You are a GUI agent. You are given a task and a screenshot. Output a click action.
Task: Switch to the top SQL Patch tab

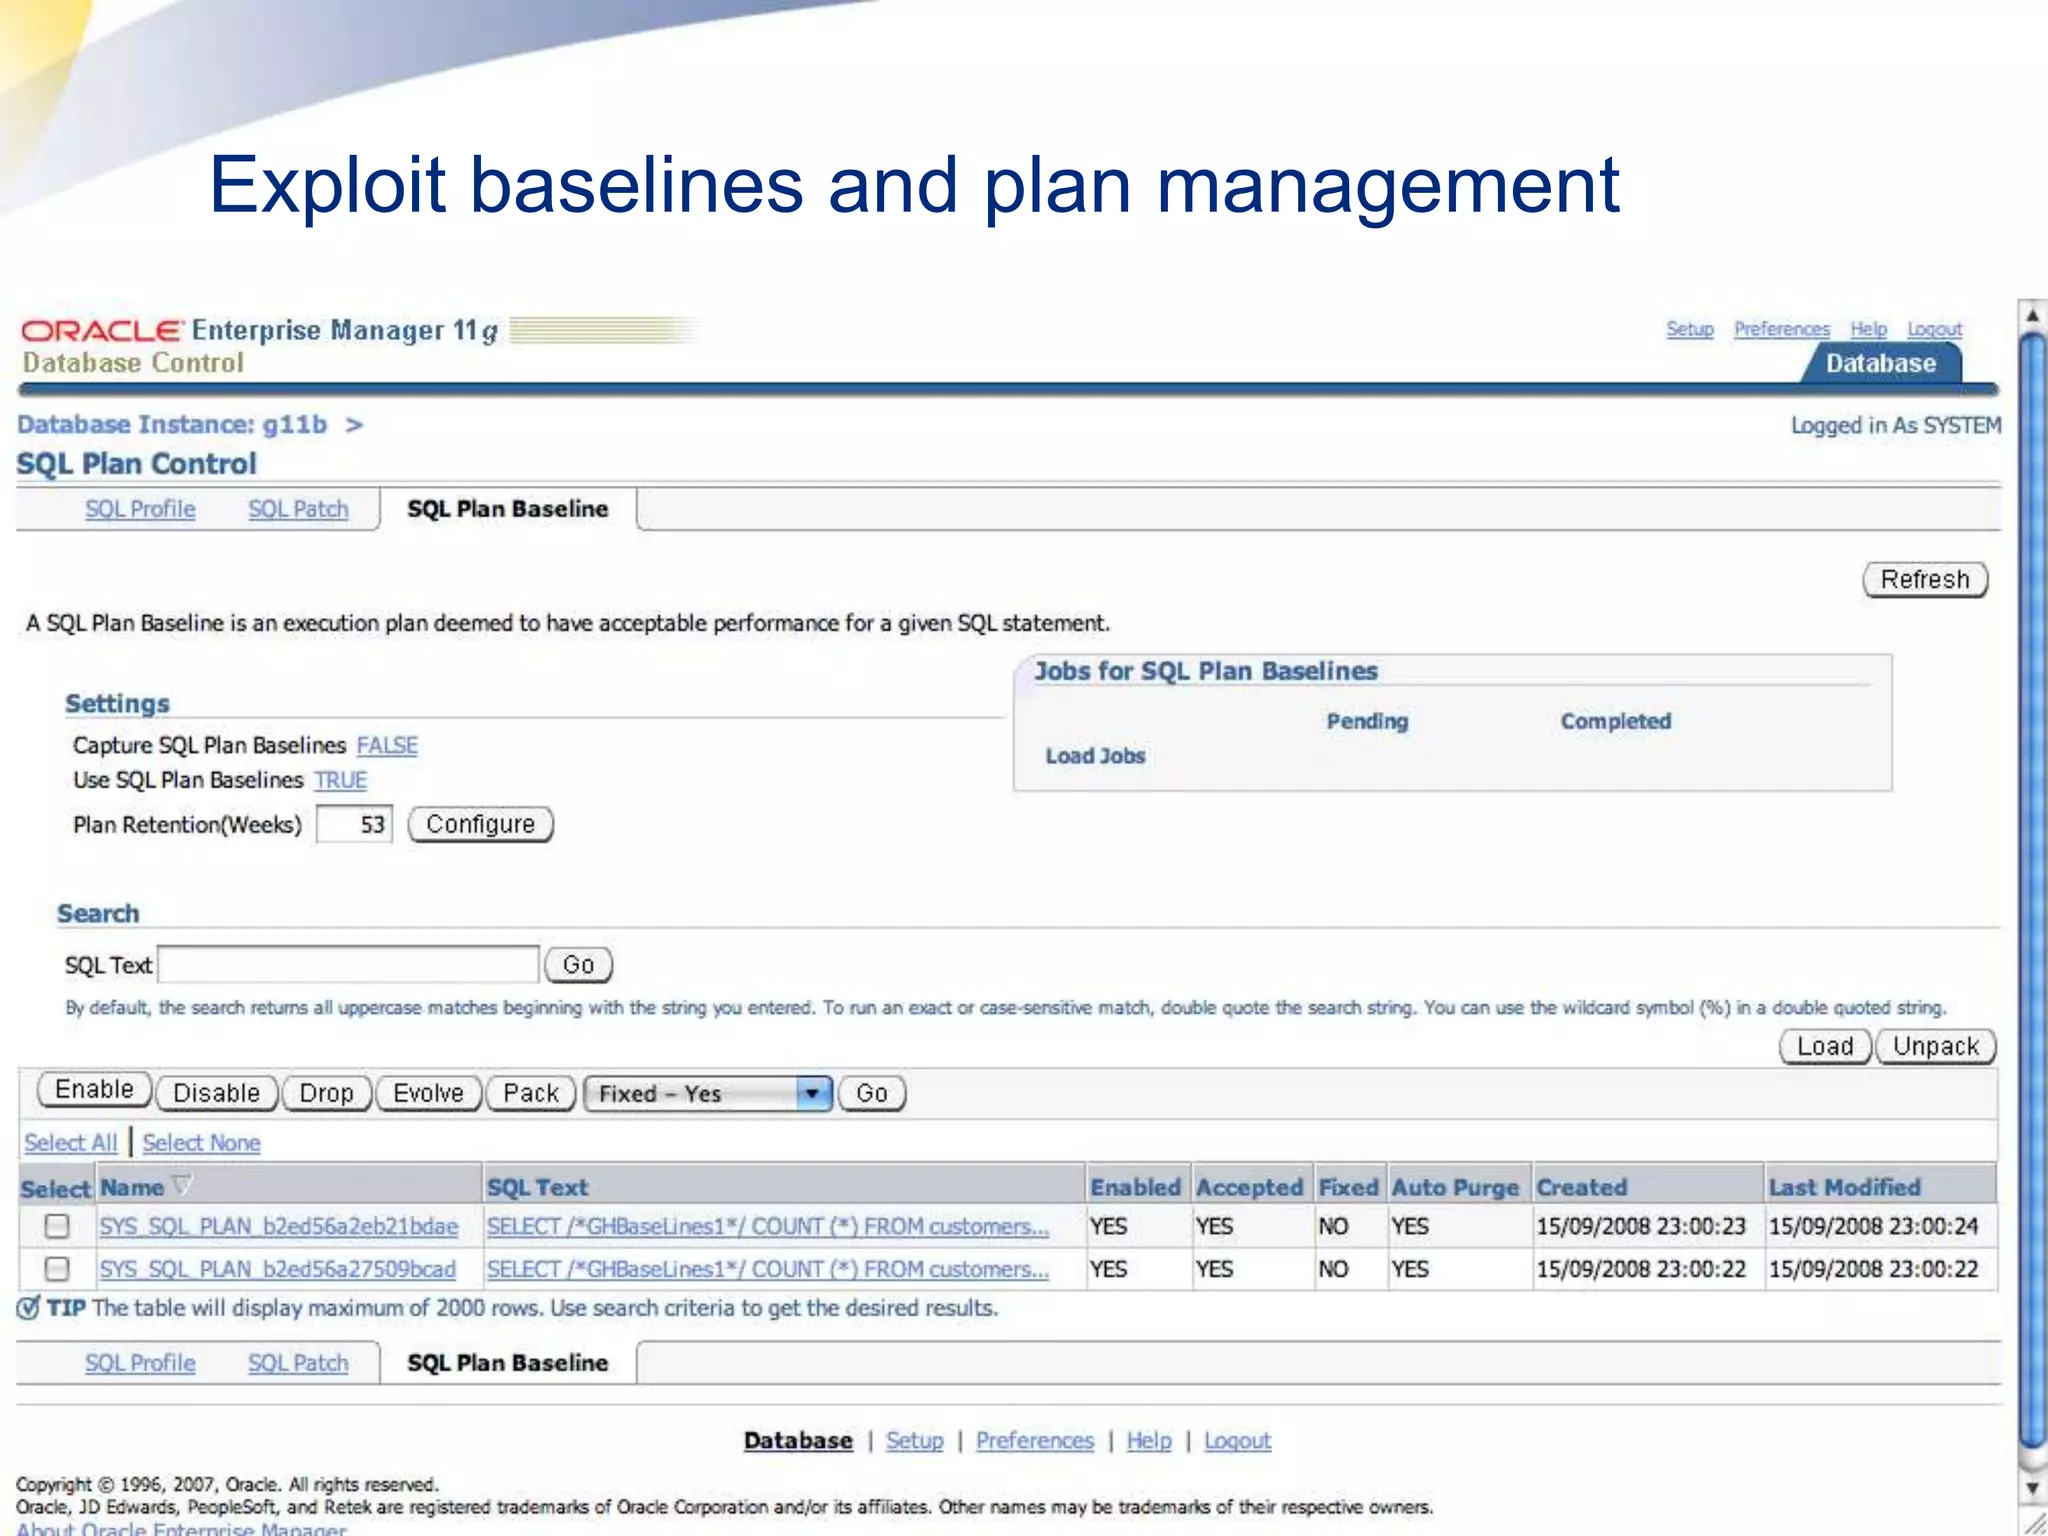[298, 509]
